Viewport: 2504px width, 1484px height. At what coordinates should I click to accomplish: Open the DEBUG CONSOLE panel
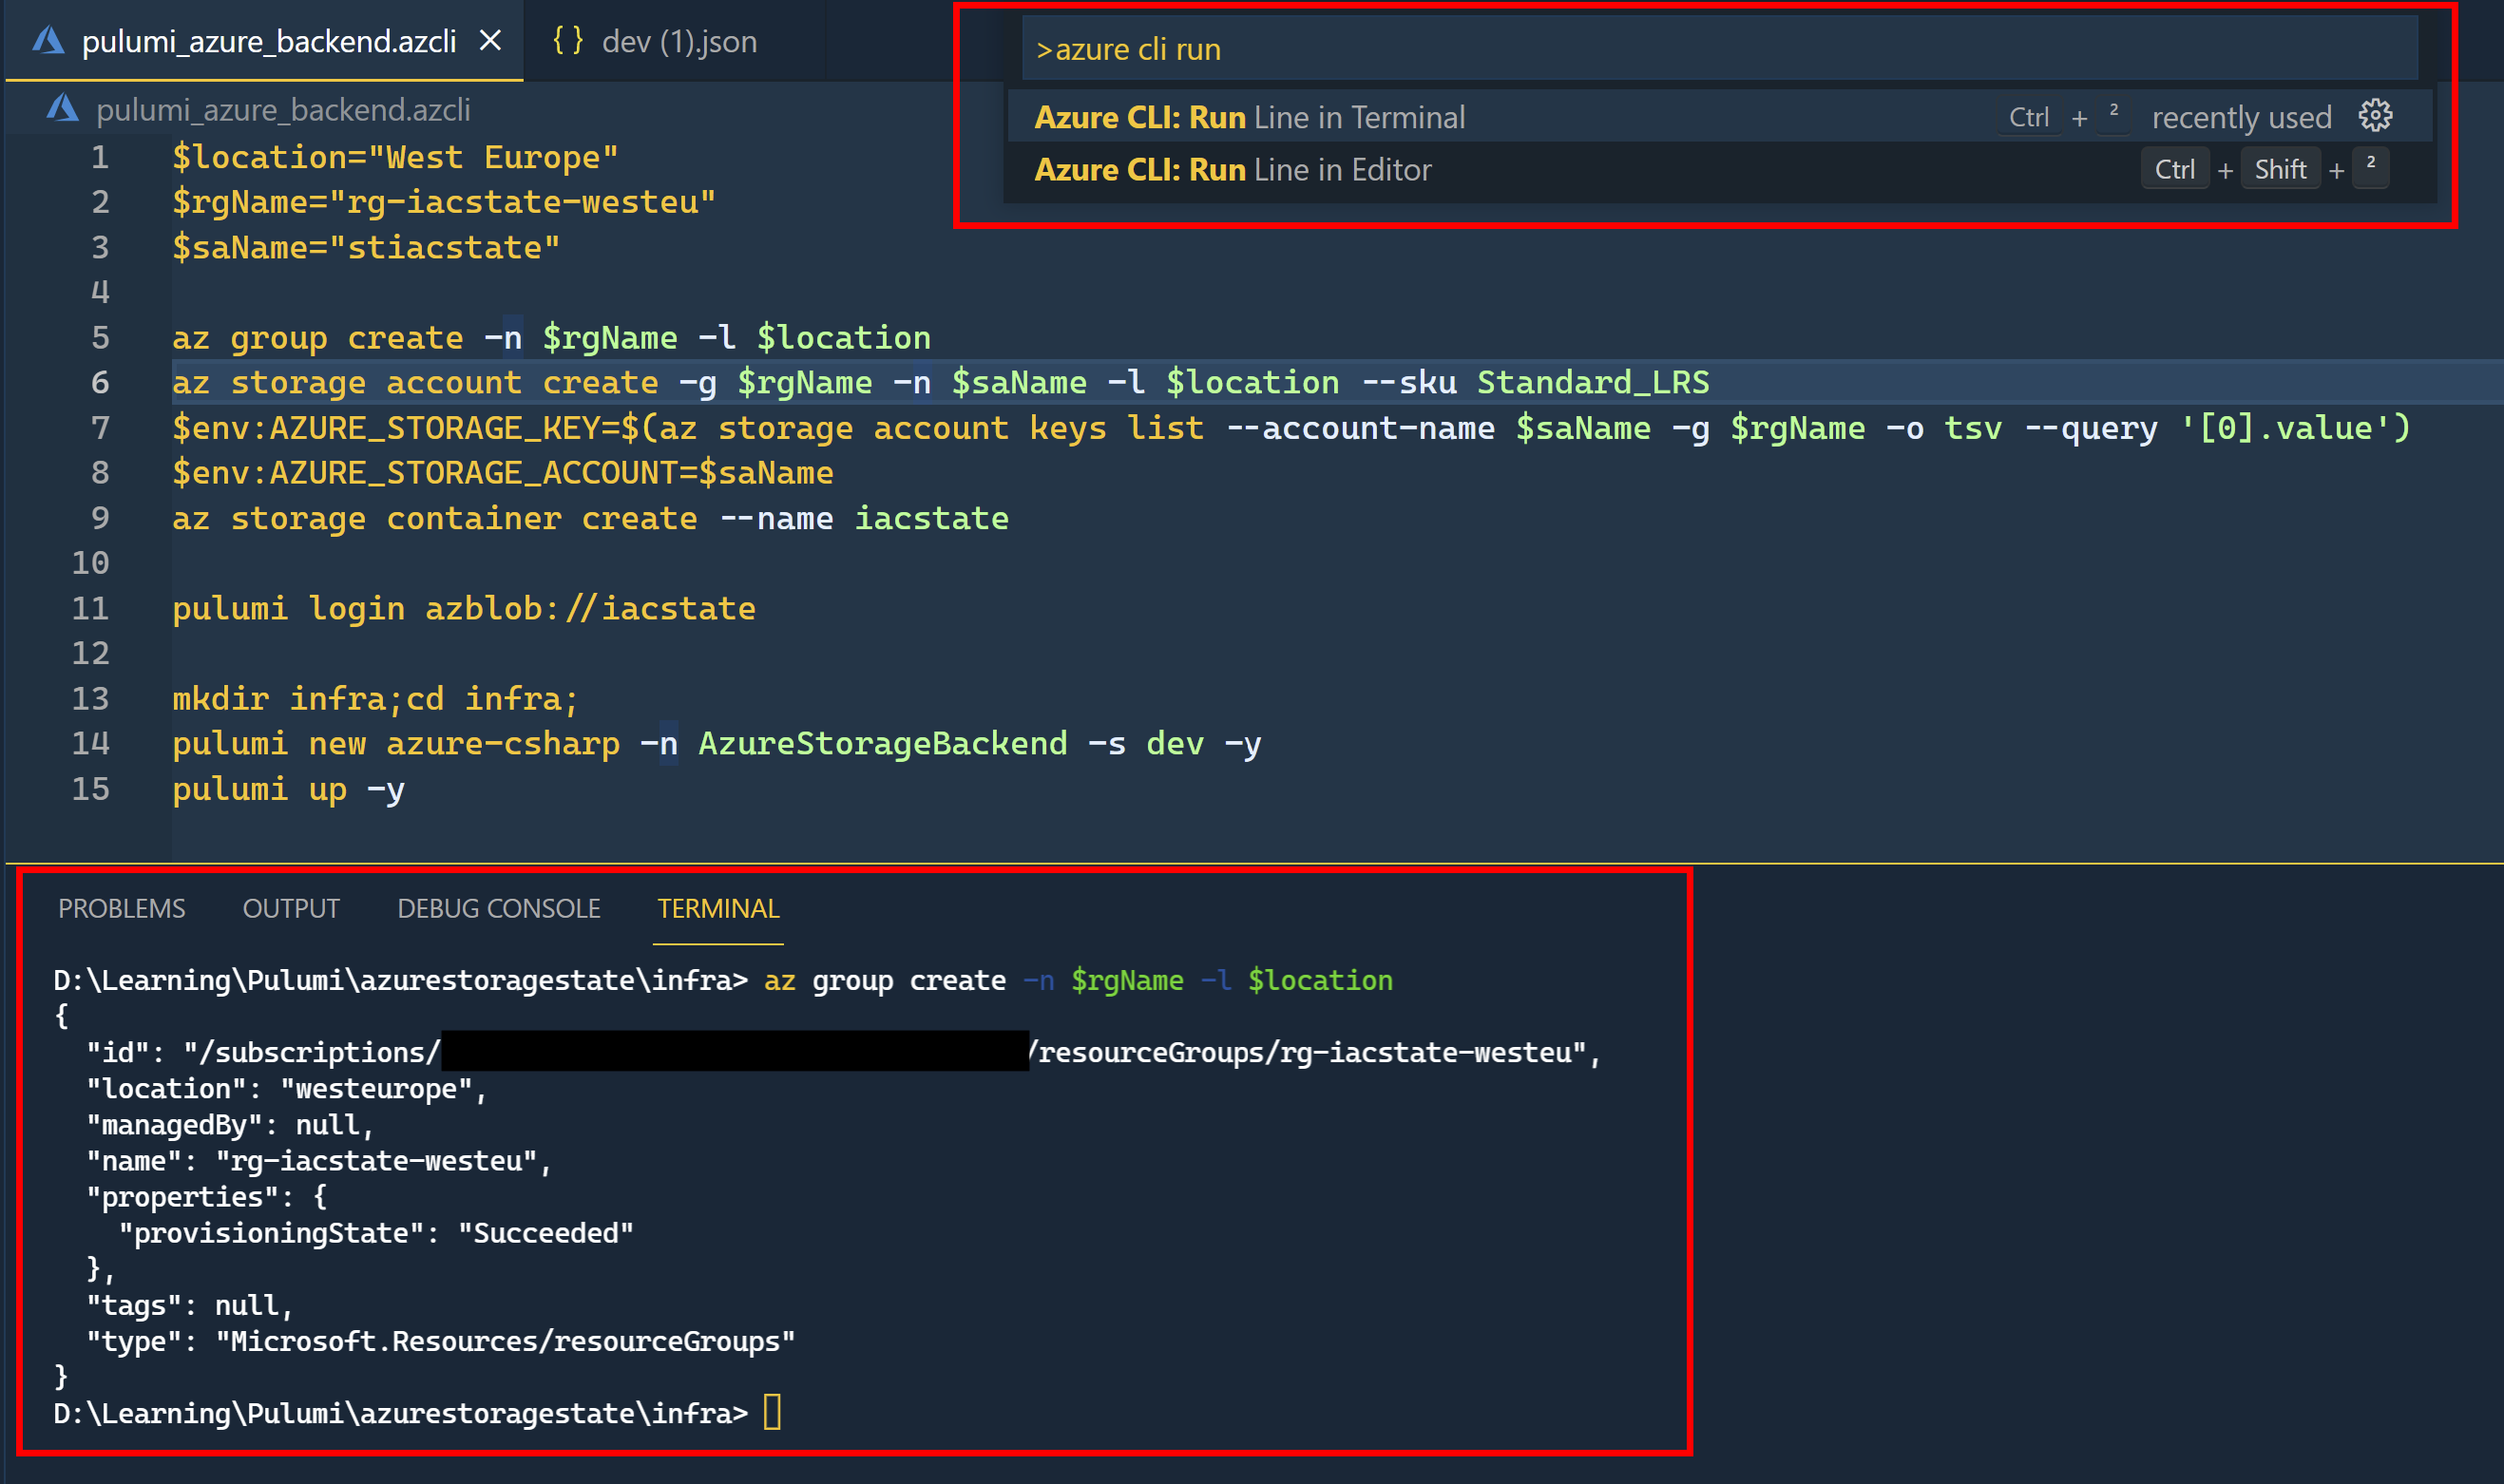[x=499, y=908]
